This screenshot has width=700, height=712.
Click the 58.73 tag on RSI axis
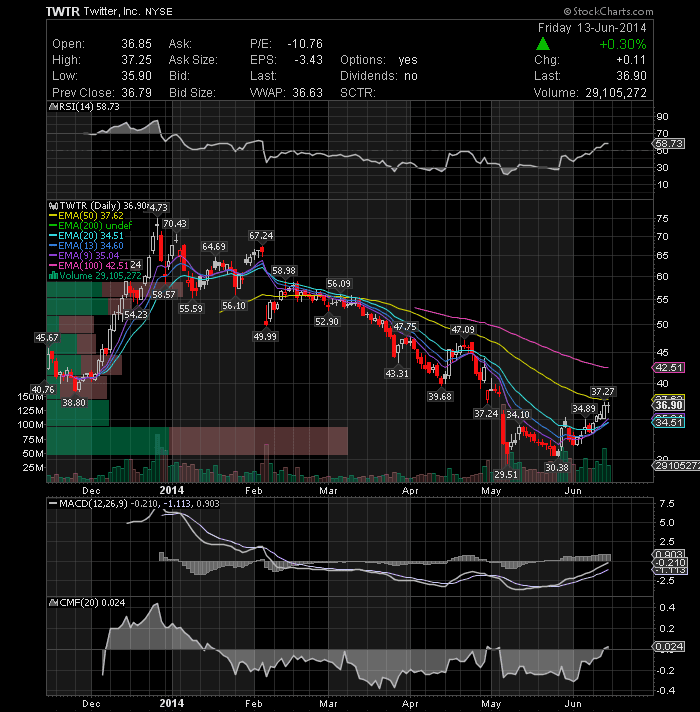point(669,143)
